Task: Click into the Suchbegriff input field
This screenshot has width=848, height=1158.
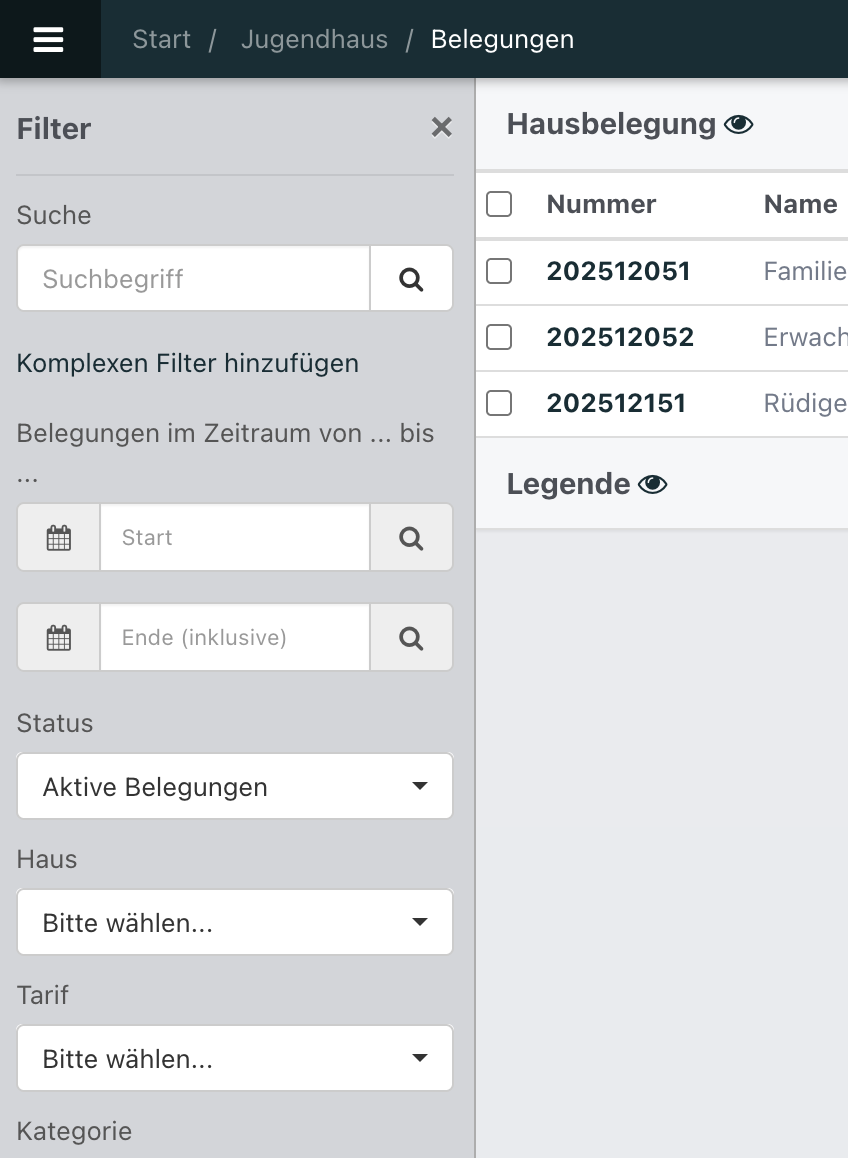Action: point(192,278)
